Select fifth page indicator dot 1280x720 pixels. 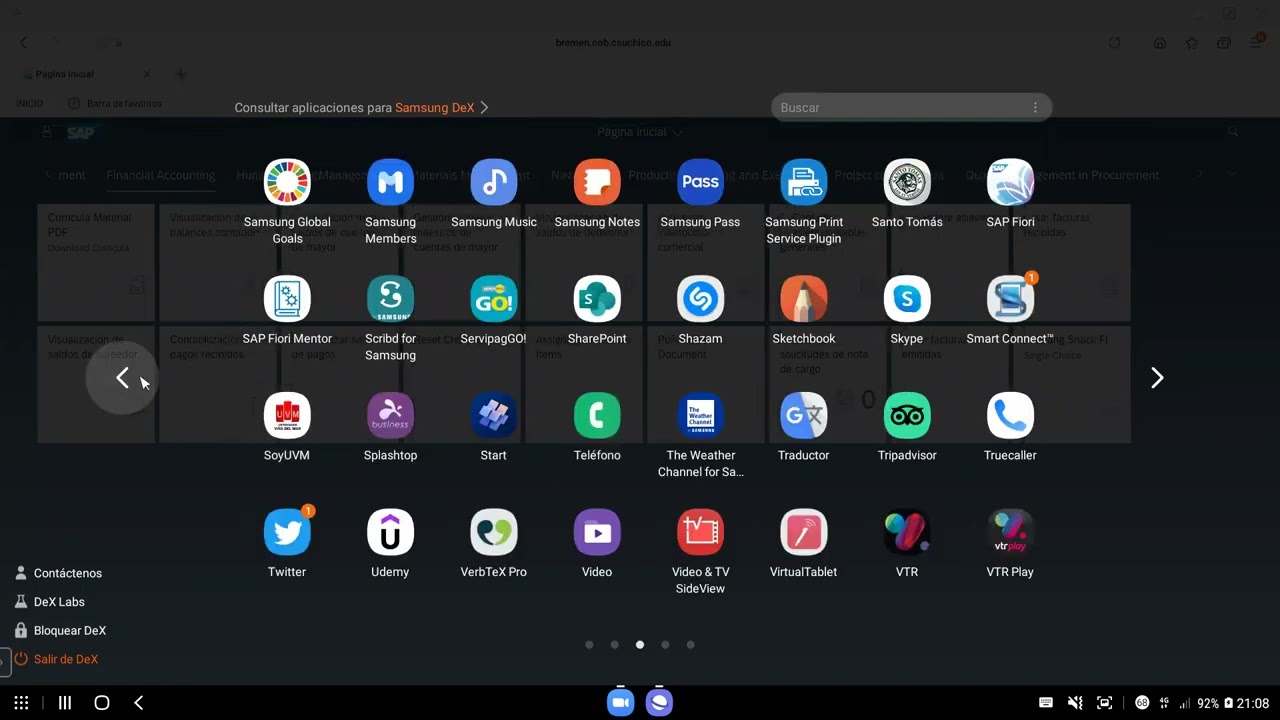(x=691, y=645)
